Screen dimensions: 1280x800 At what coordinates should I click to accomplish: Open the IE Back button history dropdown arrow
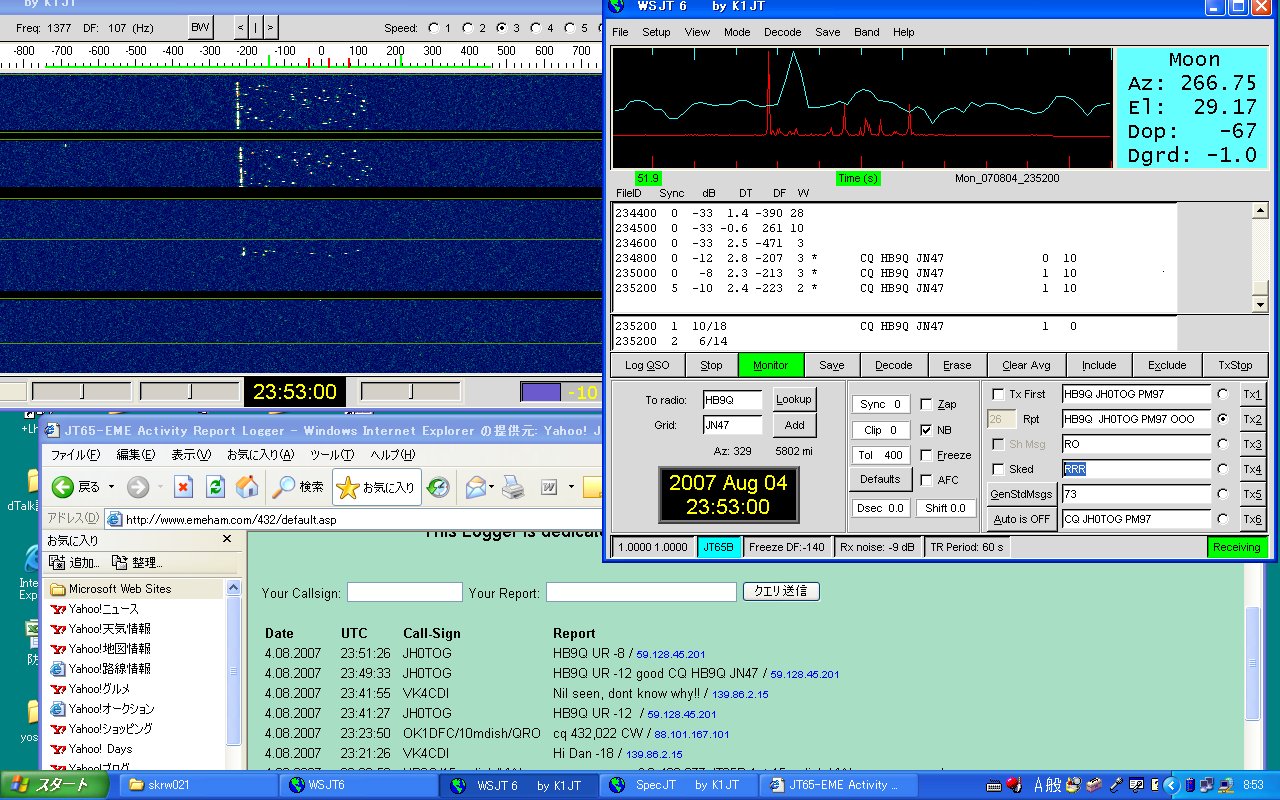(111, 487)
